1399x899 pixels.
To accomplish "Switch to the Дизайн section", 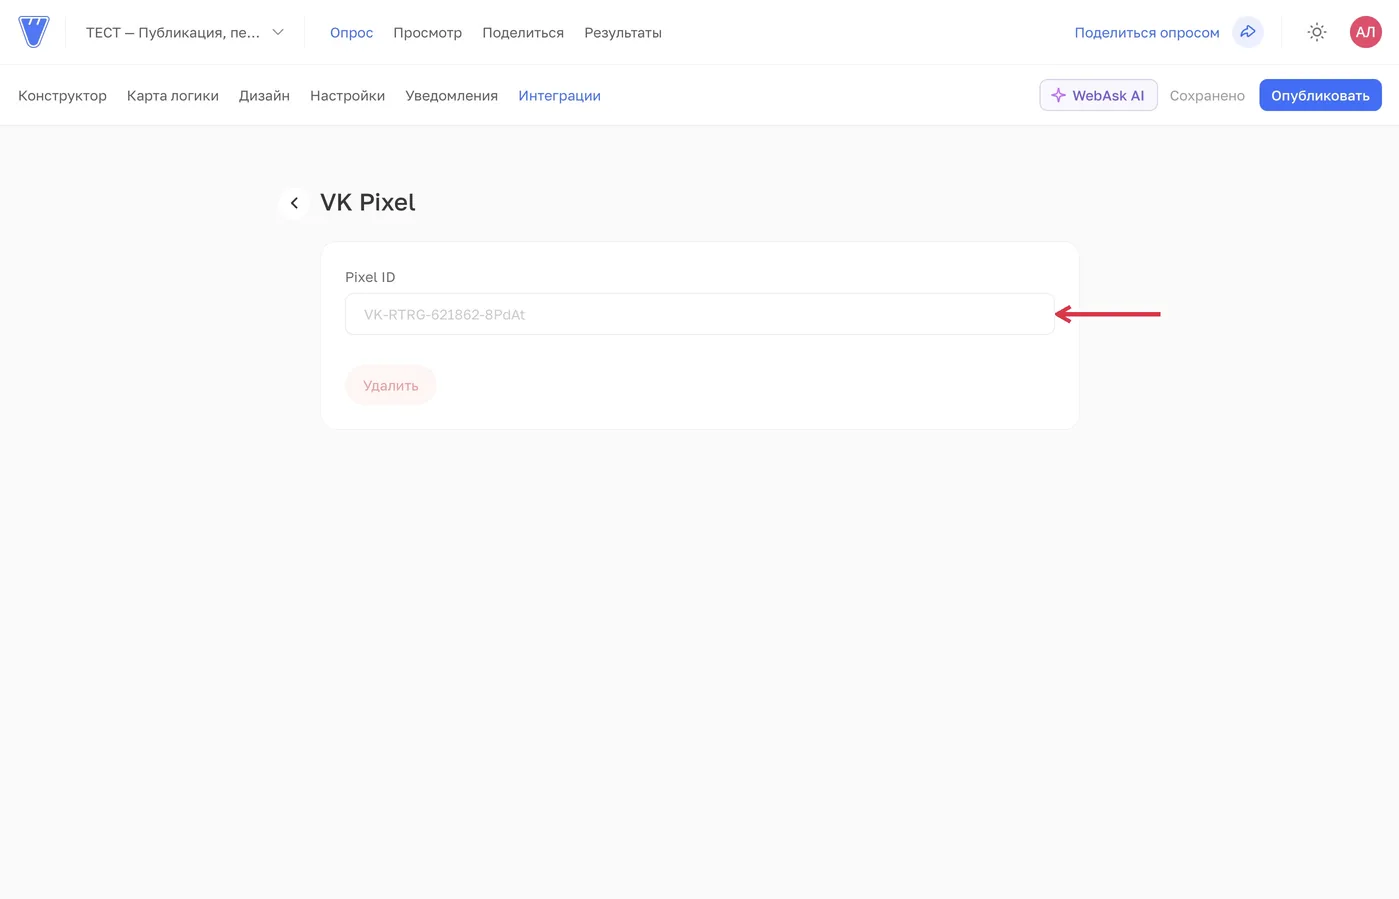I will coord(264,96).
